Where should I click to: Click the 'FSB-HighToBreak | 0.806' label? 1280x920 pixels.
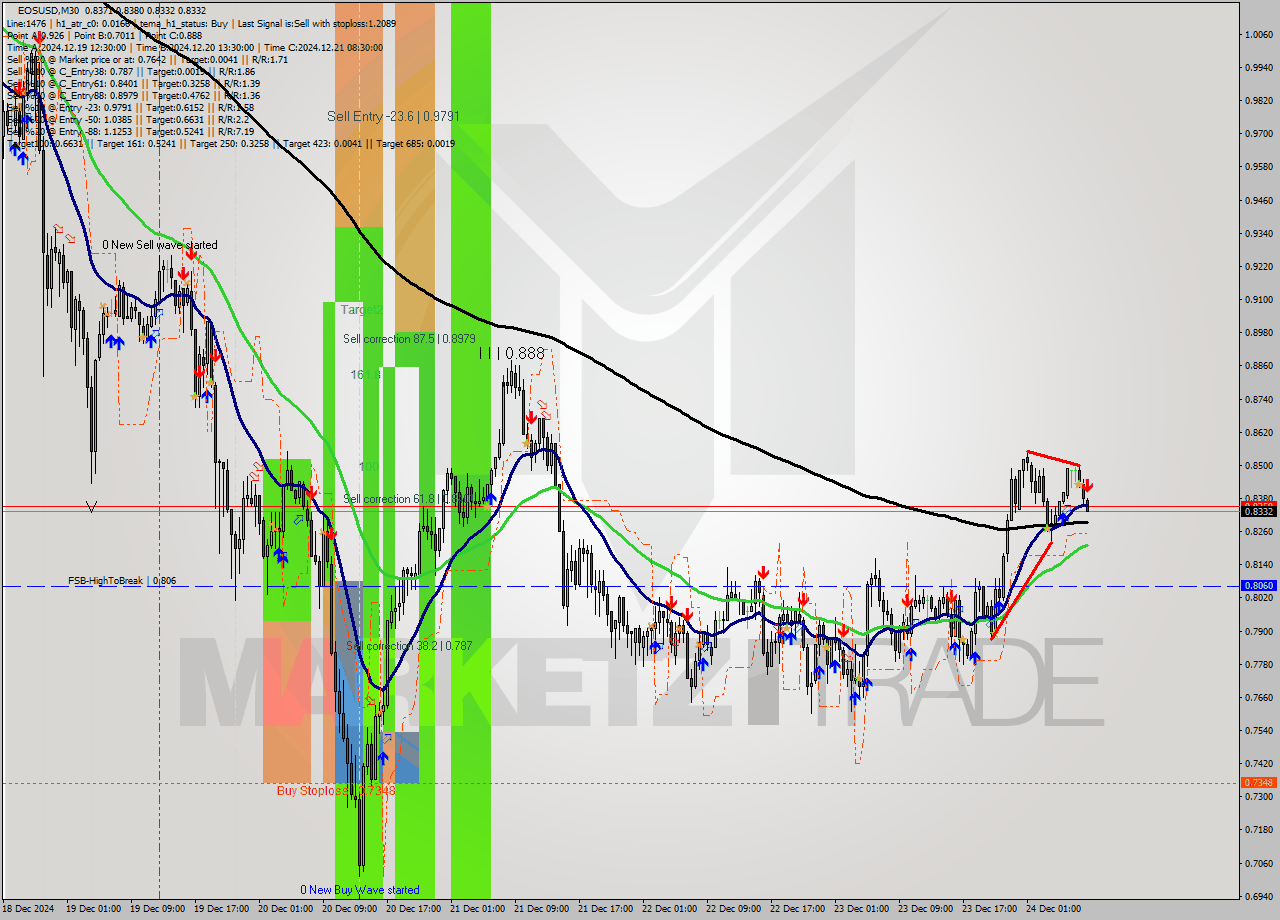coord(122,580)
